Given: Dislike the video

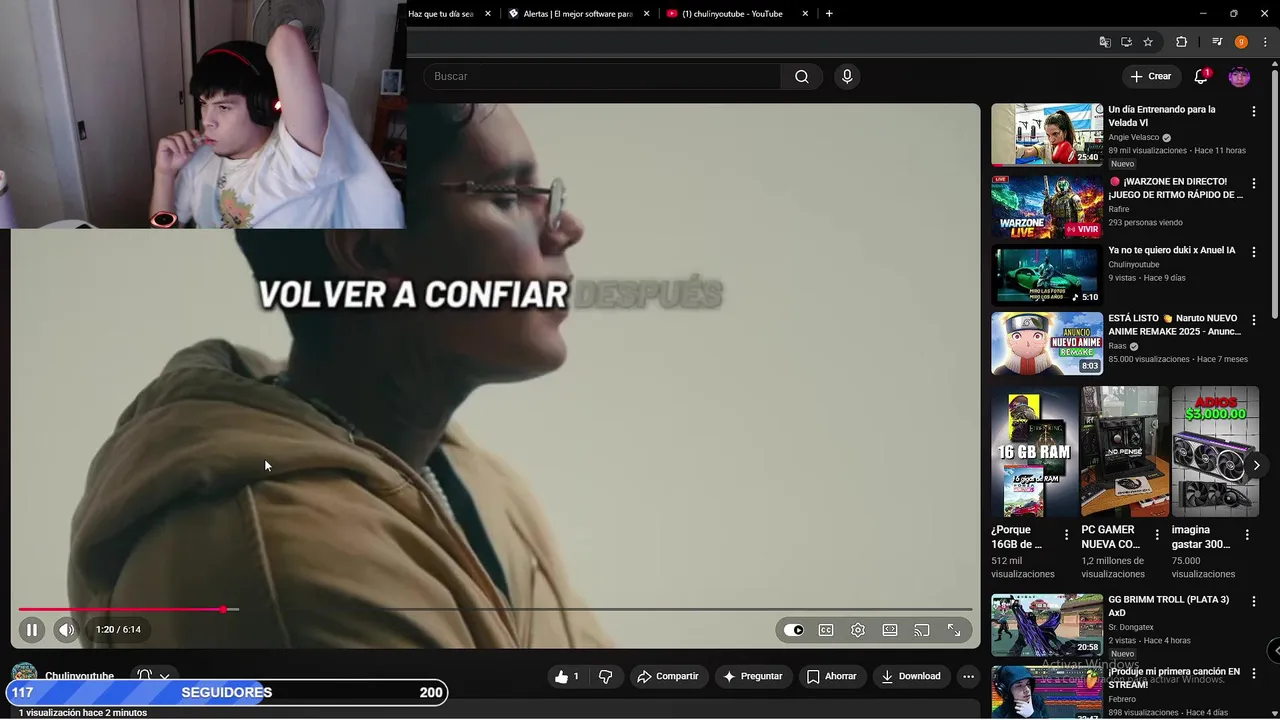Looking at the screenshot, I should coord(606,677).
